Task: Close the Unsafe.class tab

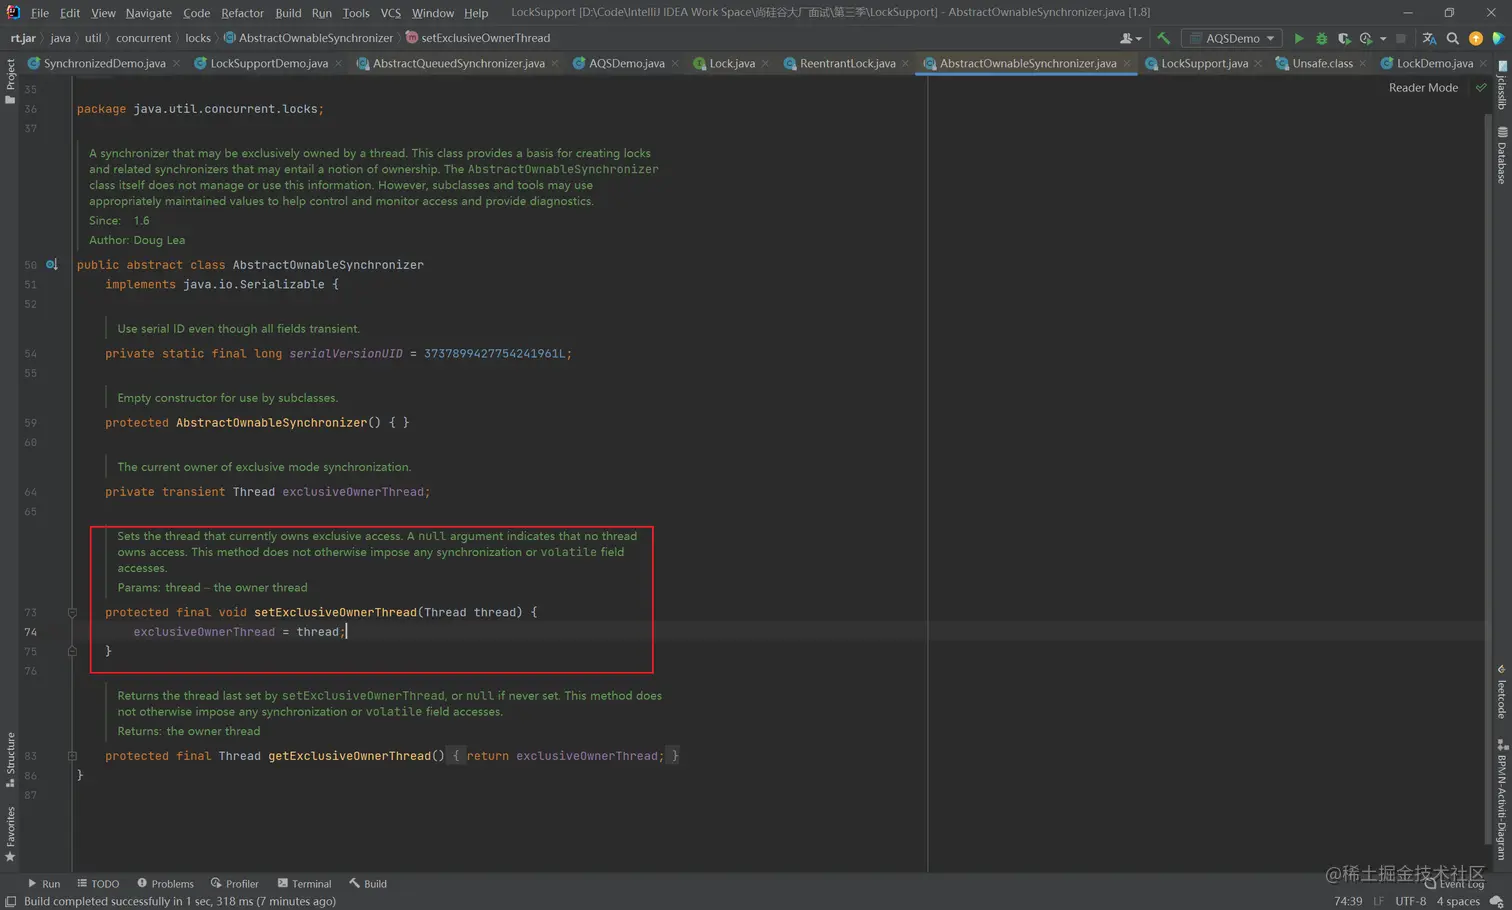Action: click(x=1363, y=63)
